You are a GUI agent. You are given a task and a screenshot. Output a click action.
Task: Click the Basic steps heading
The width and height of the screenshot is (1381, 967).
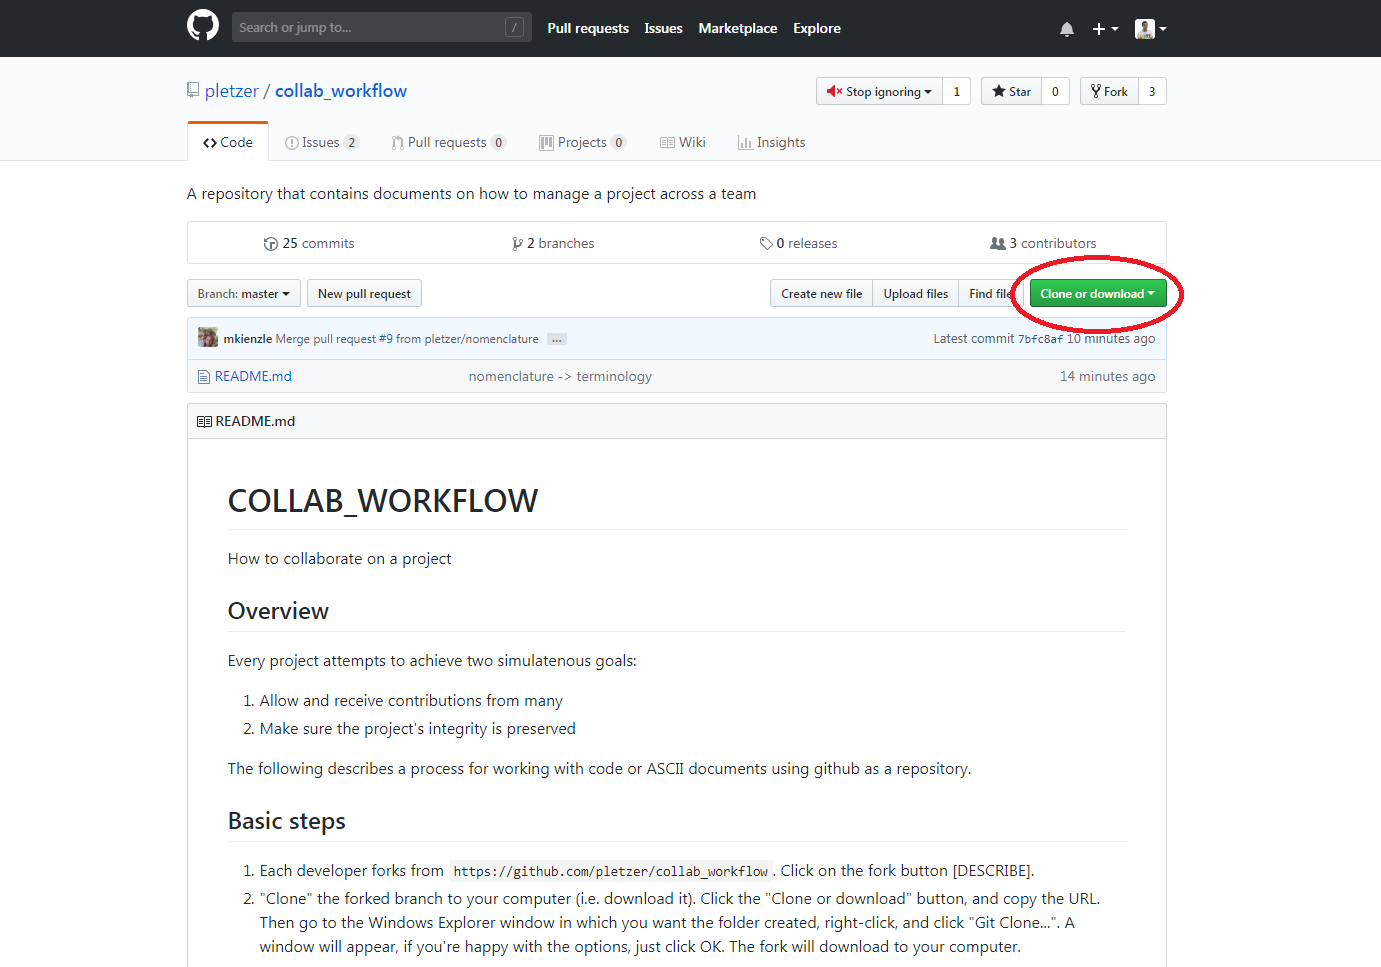click(287, 821)
